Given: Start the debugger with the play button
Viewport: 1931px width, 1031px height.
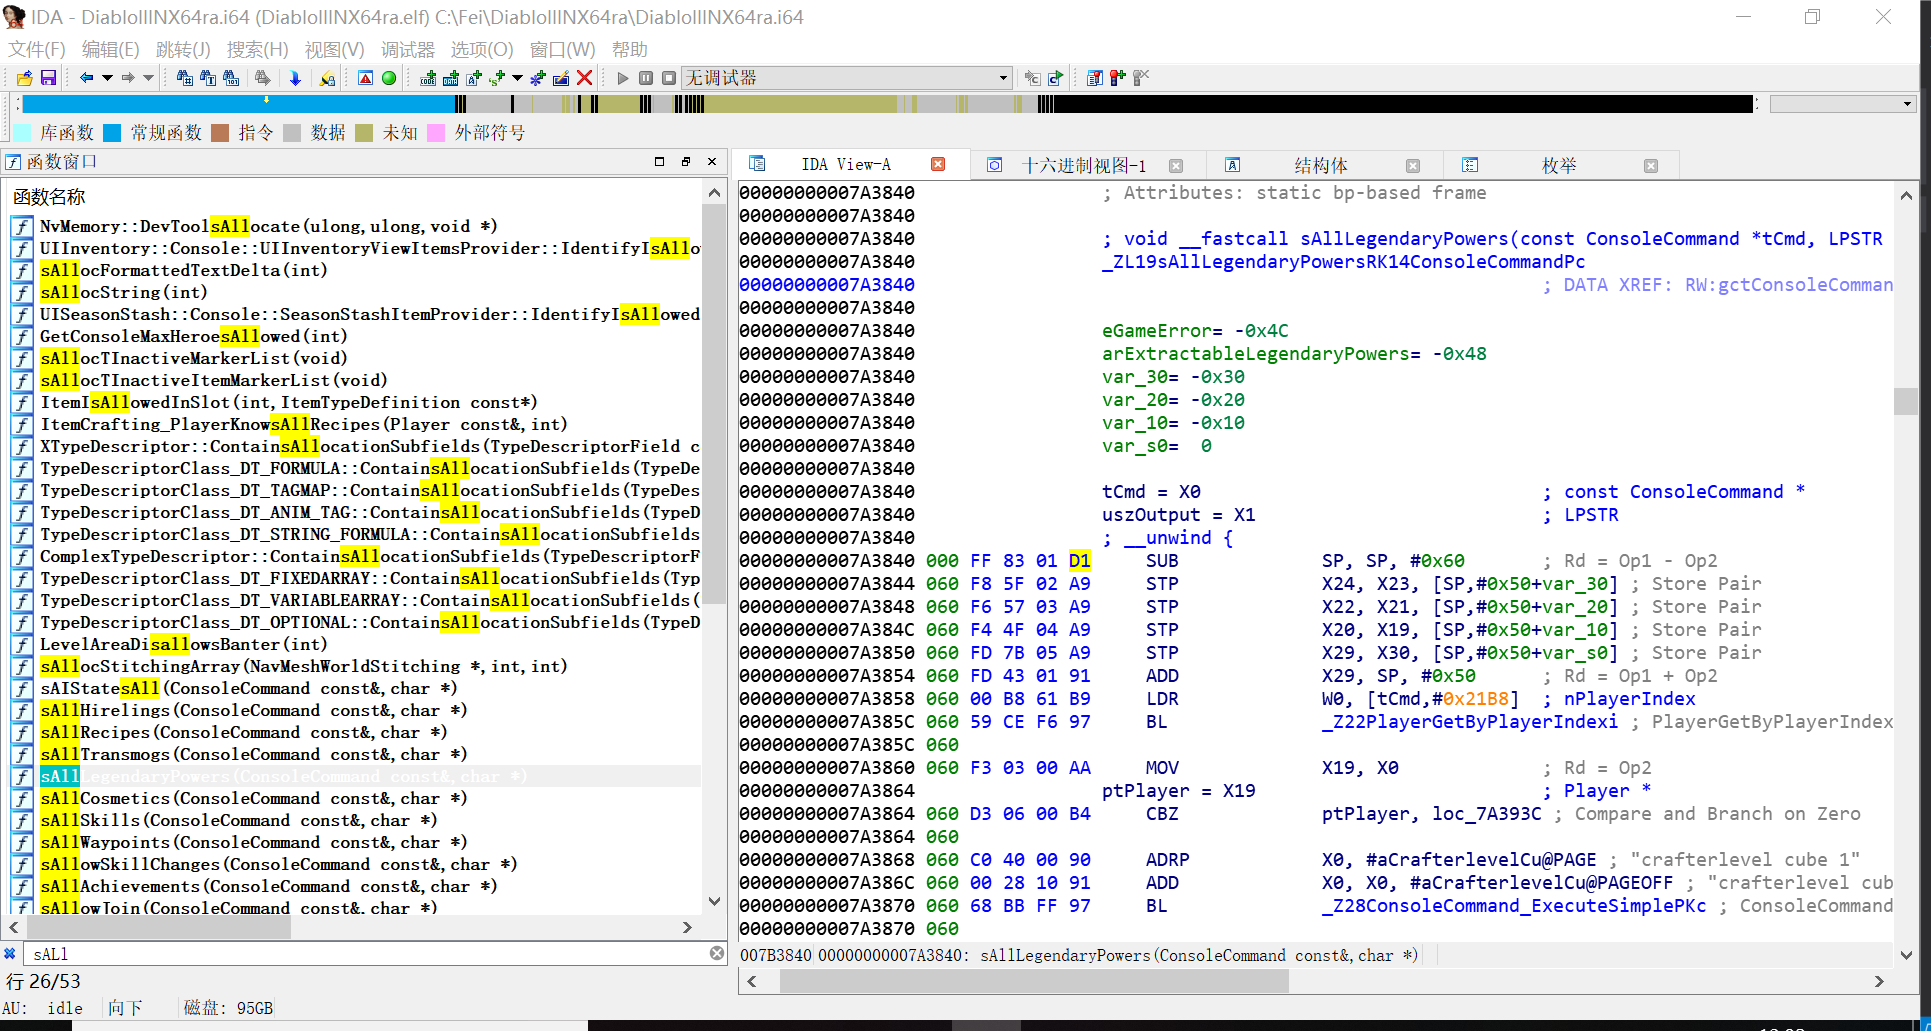Looking at the screenshot, I should [623, 78].
